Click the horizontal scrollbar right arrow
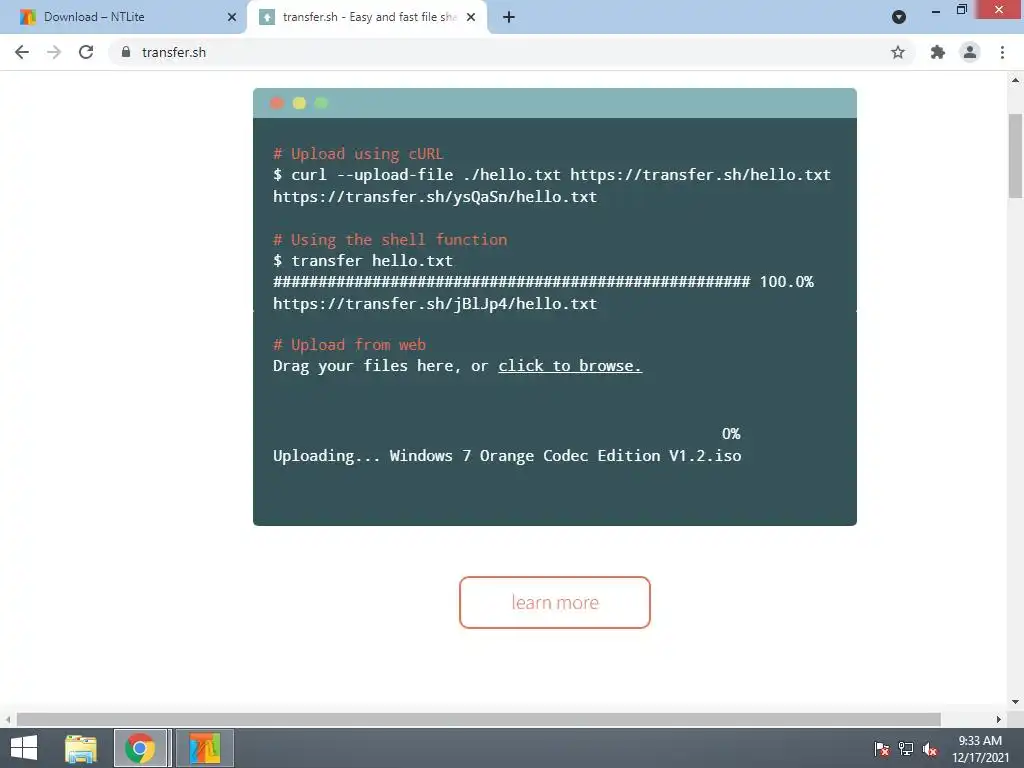The image size is (1024, 768). tap(999, 719)
